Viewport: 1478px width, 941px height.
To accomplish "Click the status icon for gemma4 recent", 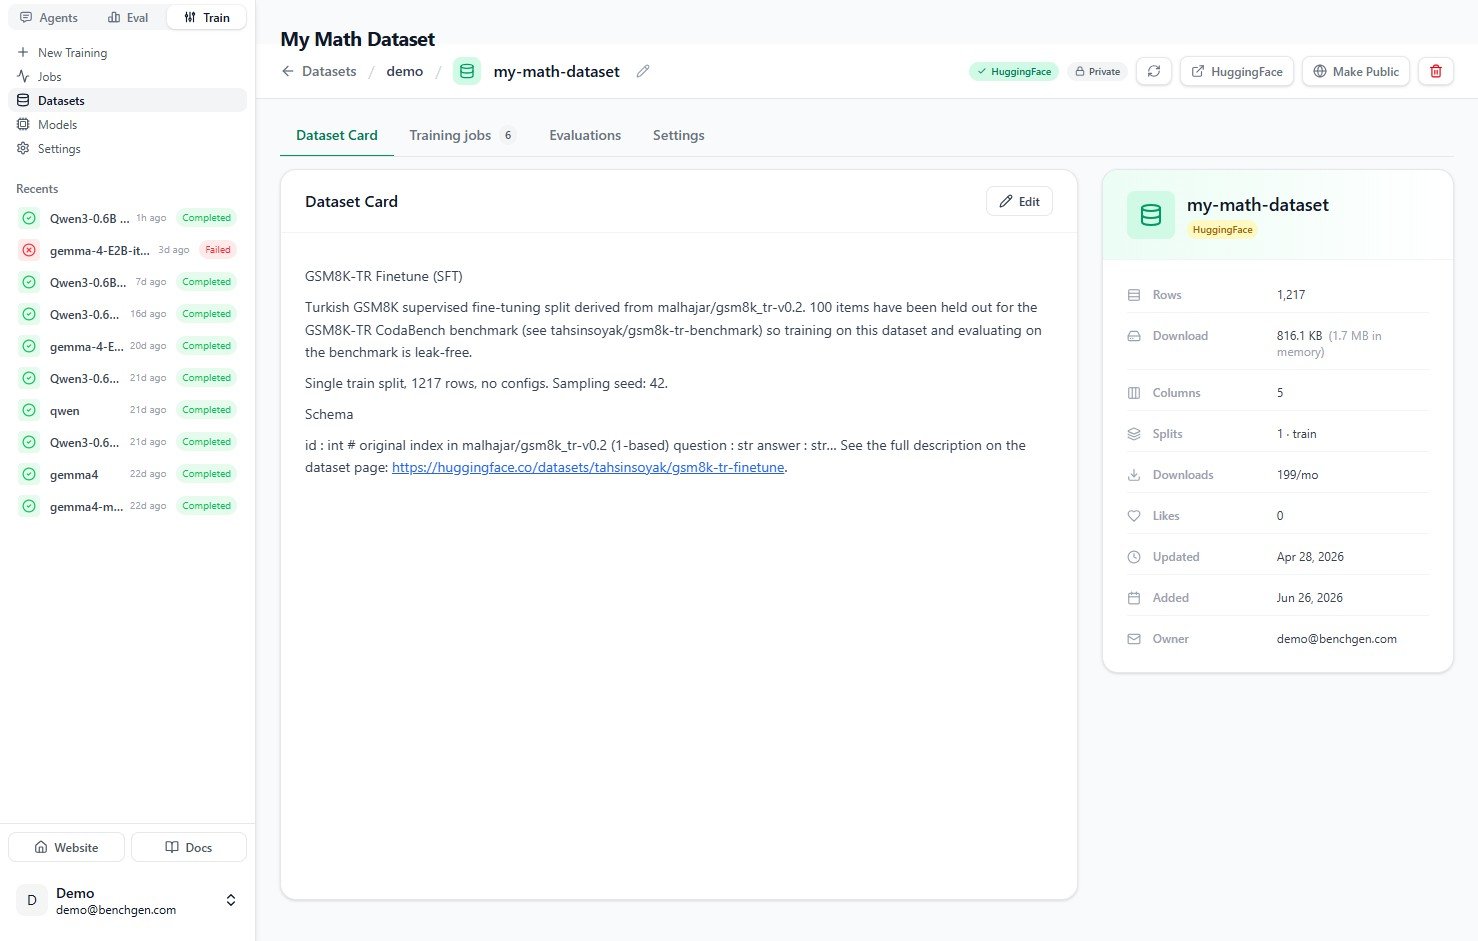I will click(29, 474).
